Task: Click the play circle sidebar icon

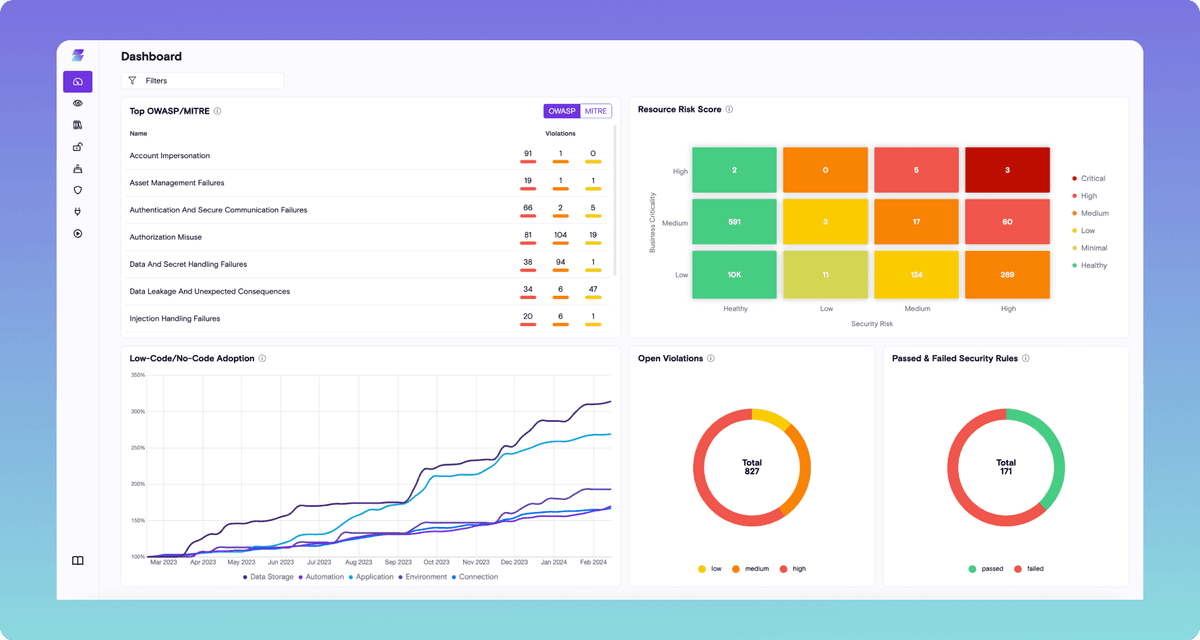Action: point(78,234)
